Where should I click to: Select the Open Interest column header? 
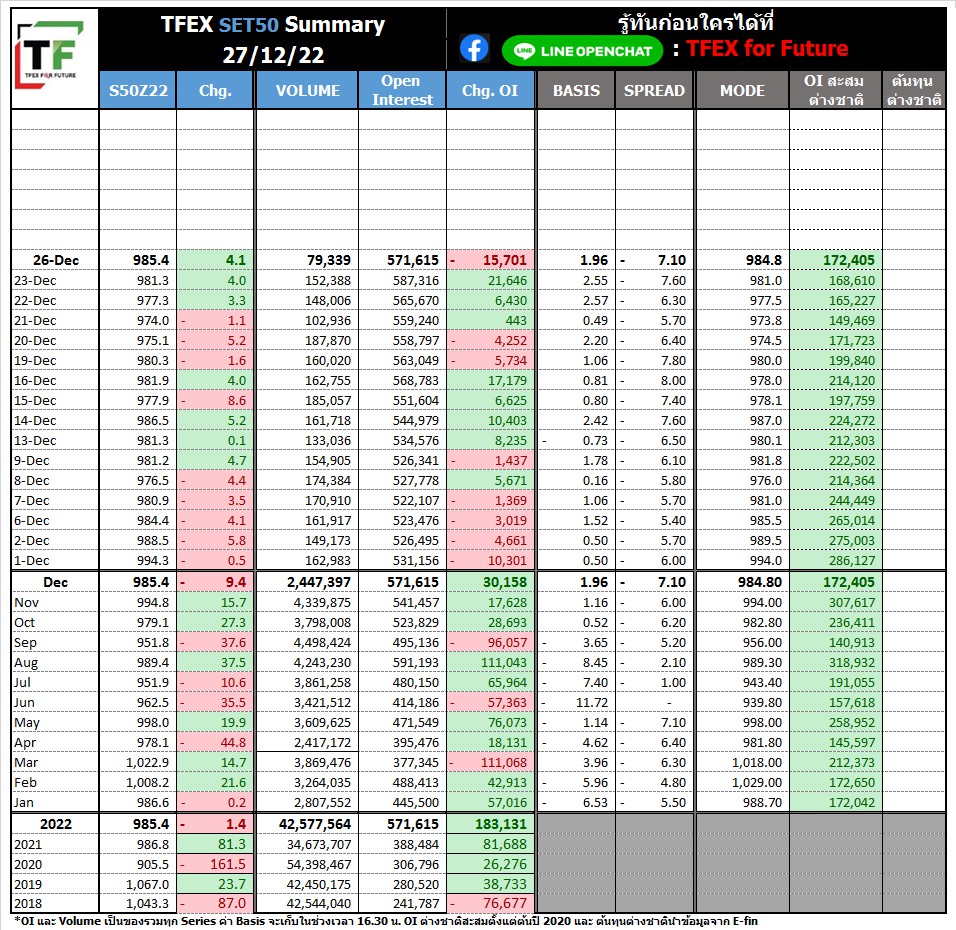pos(402,90)
